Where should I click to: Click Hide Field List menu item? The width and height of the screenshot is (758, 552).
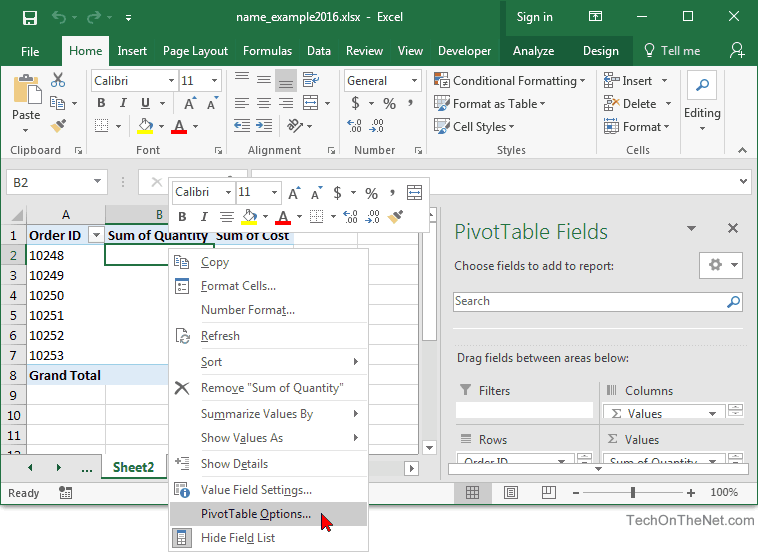tap(269, 537)
